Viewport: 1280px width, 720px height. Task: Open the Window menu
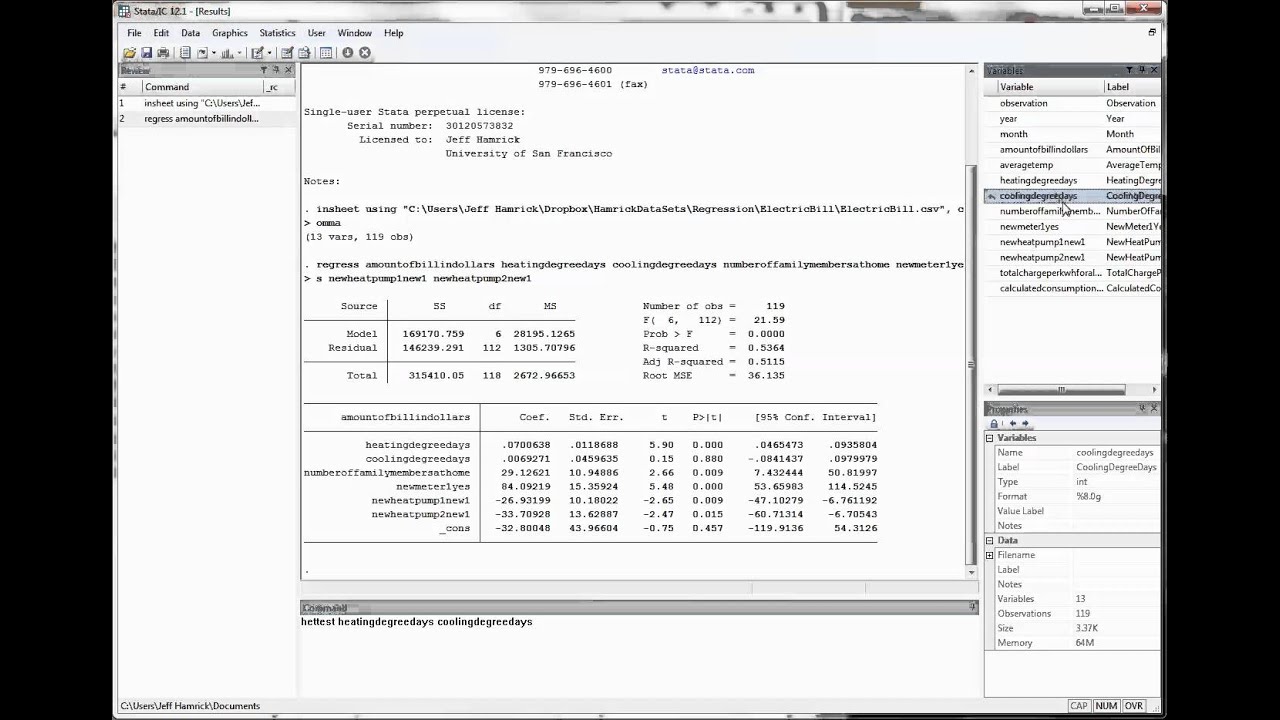coord(355,33)
